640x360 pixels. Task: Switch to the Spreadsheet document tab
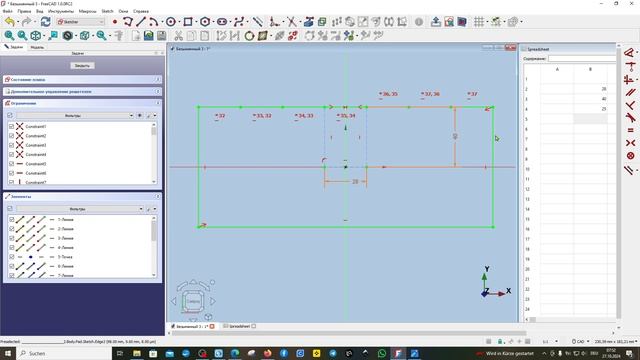pos(239,326)
